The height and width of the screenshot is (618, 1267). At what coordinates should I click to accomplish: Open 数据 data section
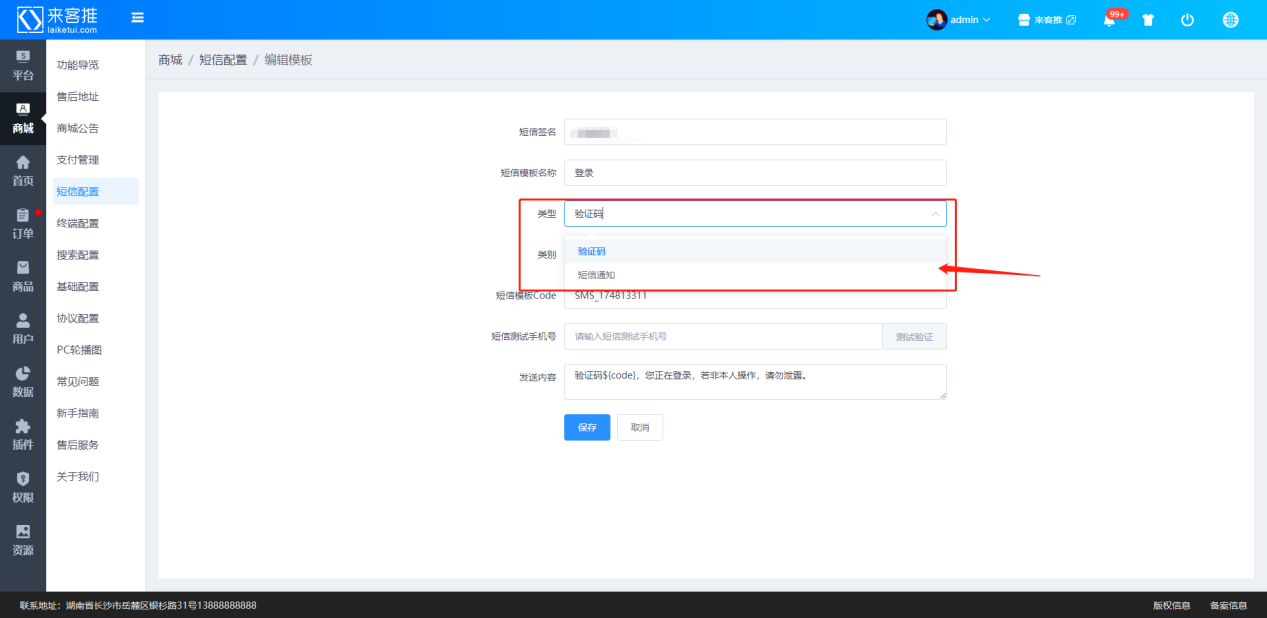coord(23,382)
